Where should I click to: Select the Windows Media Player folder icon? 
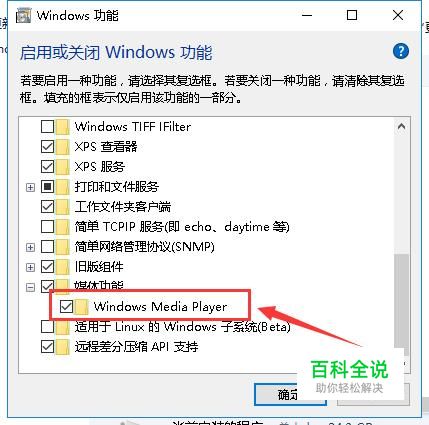(x=82, y=307)
